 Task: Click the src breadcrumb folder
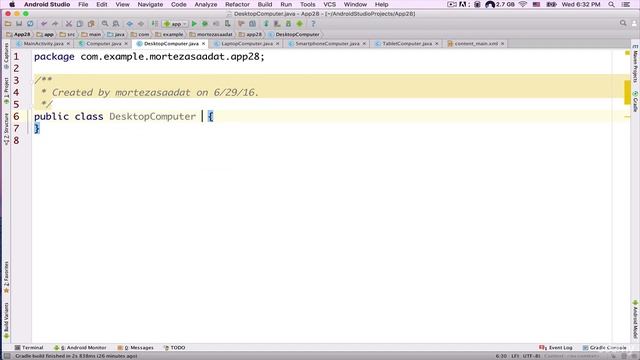tap(68, 35)
